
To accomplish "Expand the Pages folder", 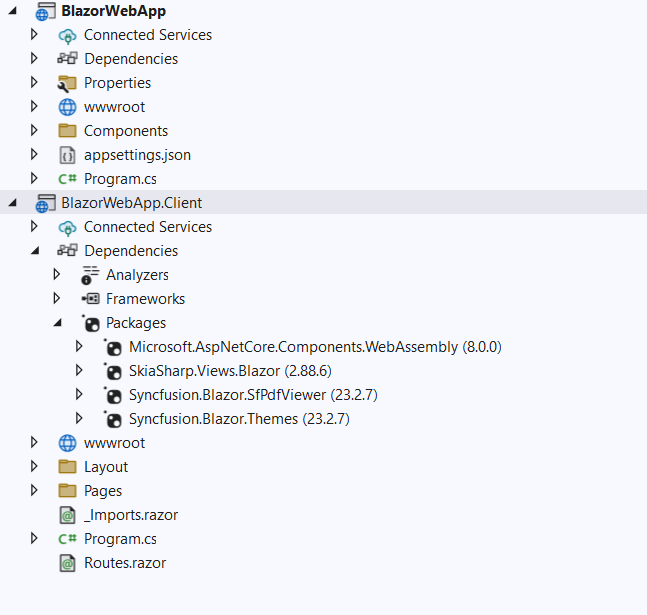I will point(34,490).
